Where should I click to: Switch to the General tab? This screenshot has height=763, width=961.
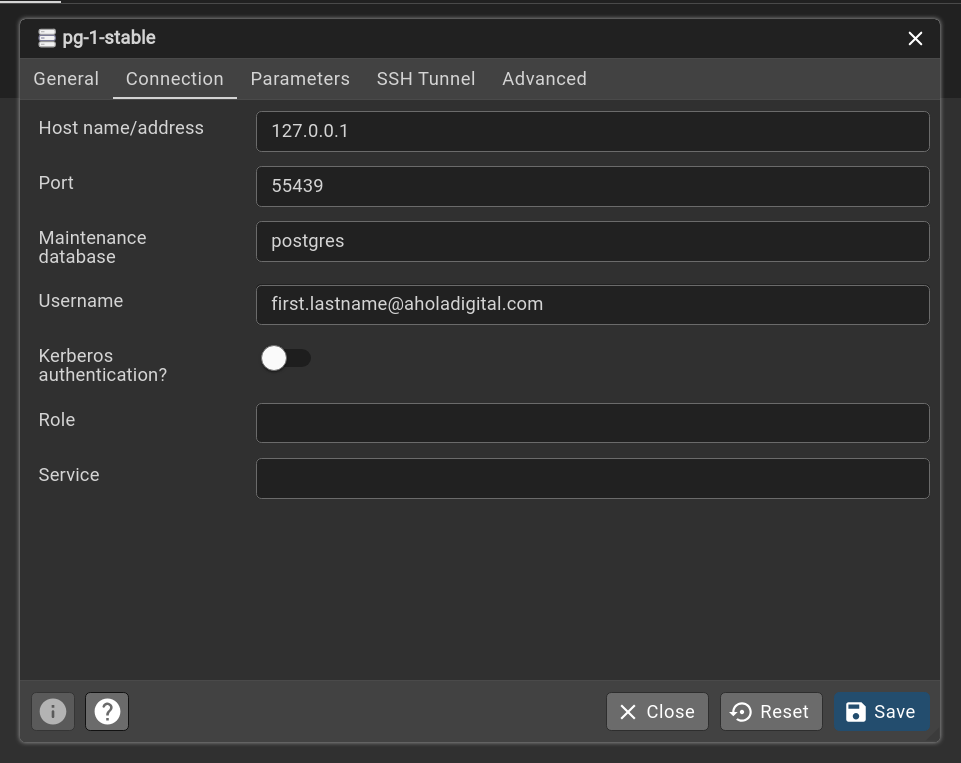(66, 78)
